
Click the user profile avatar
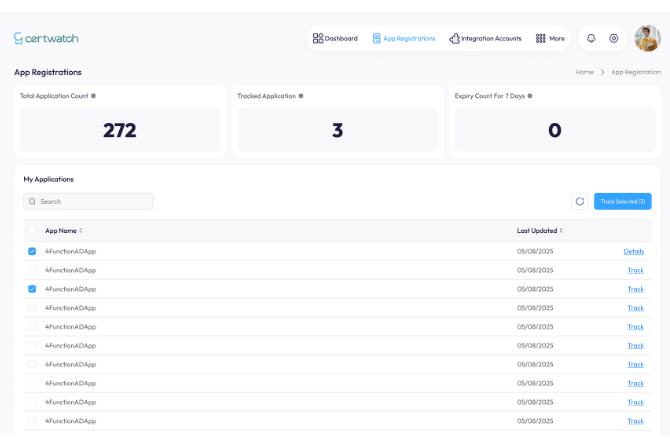(x=647, y=38)
